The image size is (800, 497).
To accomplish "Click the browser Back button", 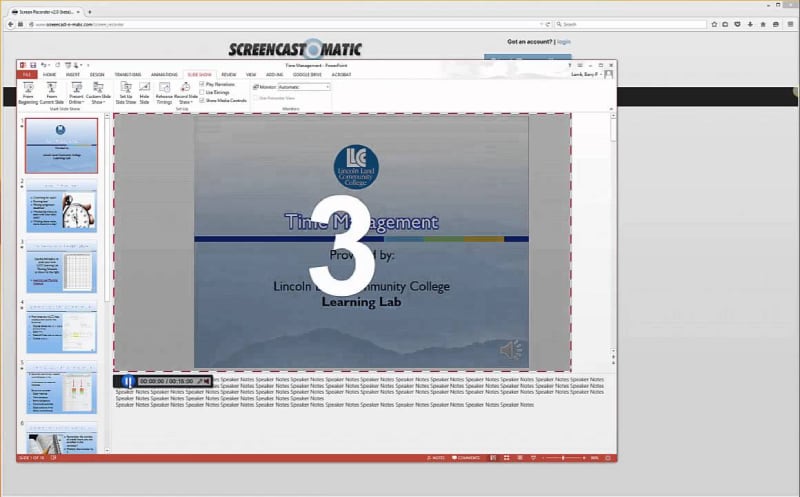I will pyautogui.click(x=10, y=24).
